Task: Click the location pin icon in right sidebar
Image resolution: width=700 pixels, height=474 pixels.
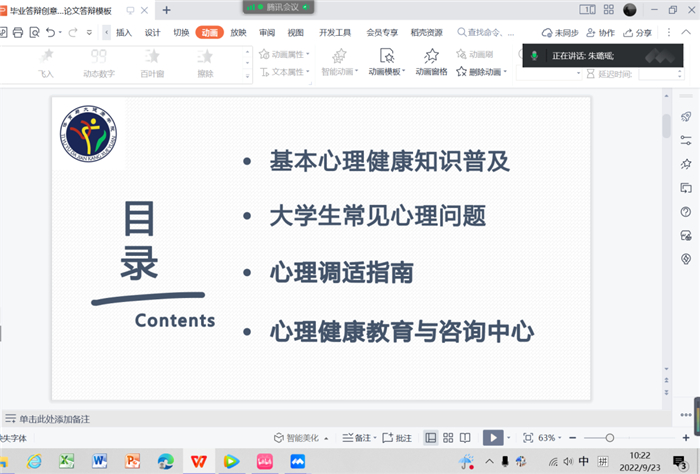Action: [686, 259]
